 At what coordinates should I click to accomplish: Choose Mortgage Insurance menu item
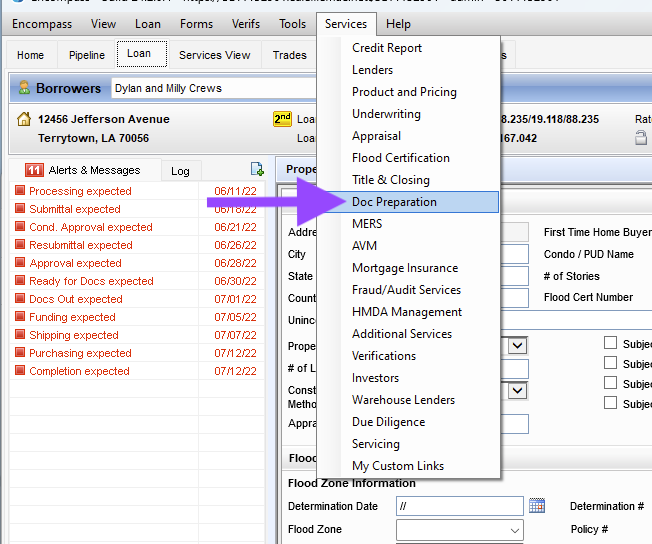(408, 268)
